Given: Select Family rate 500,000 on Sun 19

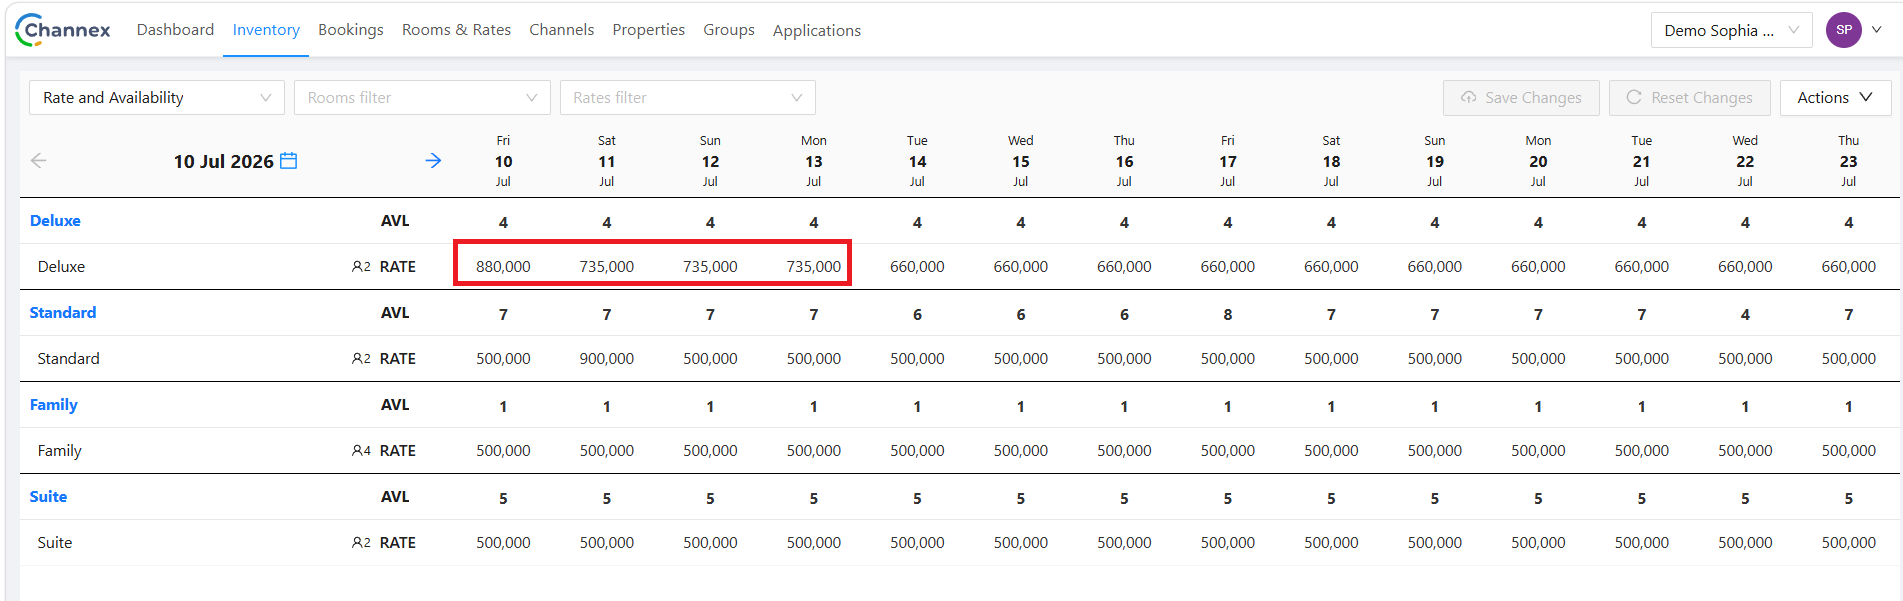Looking at the screenshot, I should click(x=1435, y=451).
